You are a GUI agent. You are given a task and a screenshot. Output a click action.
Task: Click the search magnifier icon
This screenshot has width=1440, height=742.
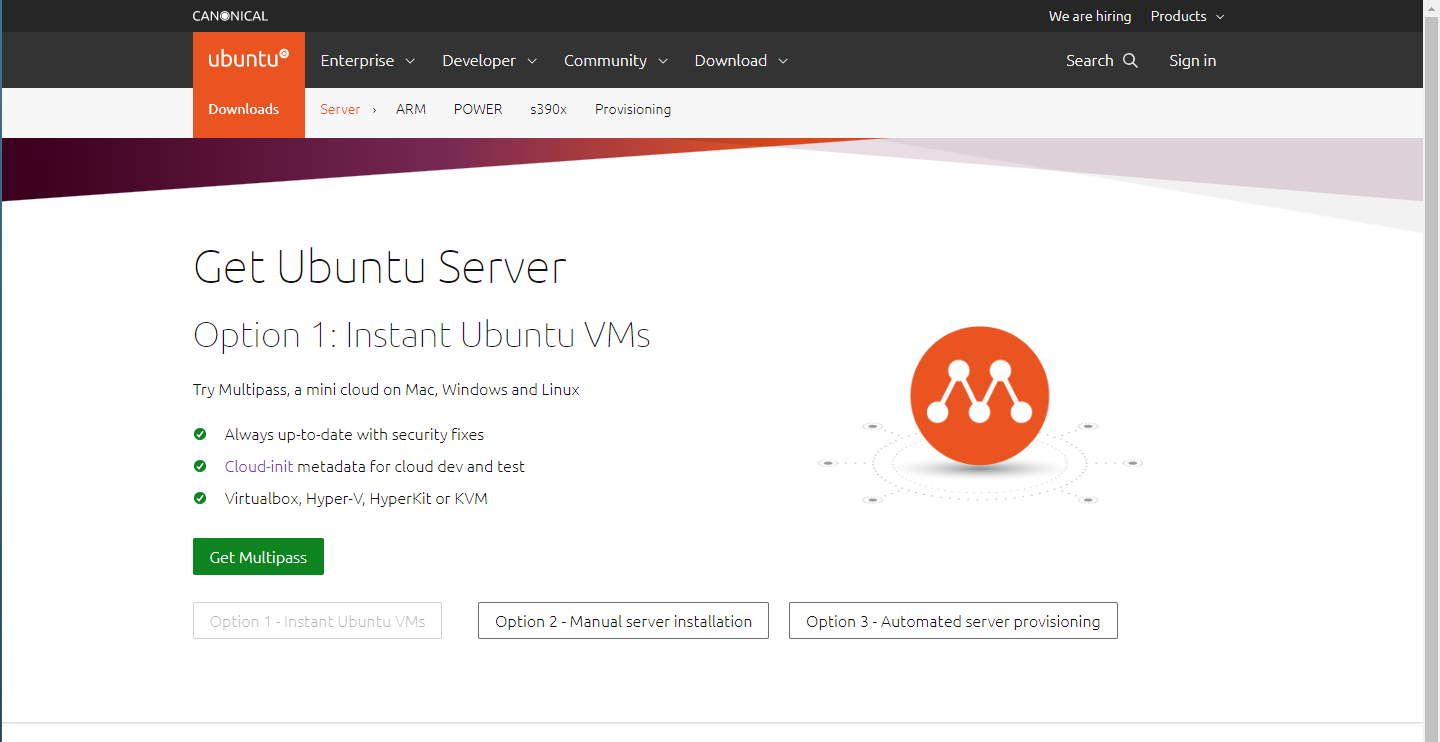pos(1130,60)
